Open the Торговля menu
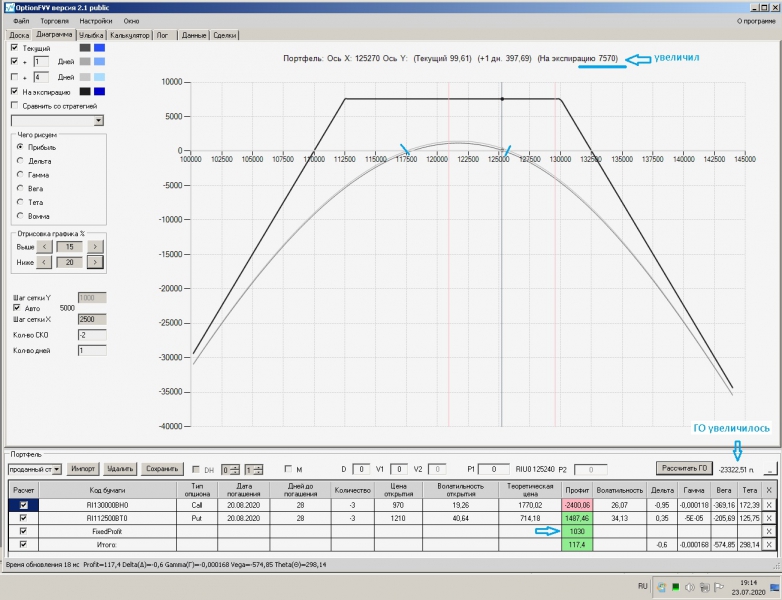782x600 pixels. click(x=52, y=20)
